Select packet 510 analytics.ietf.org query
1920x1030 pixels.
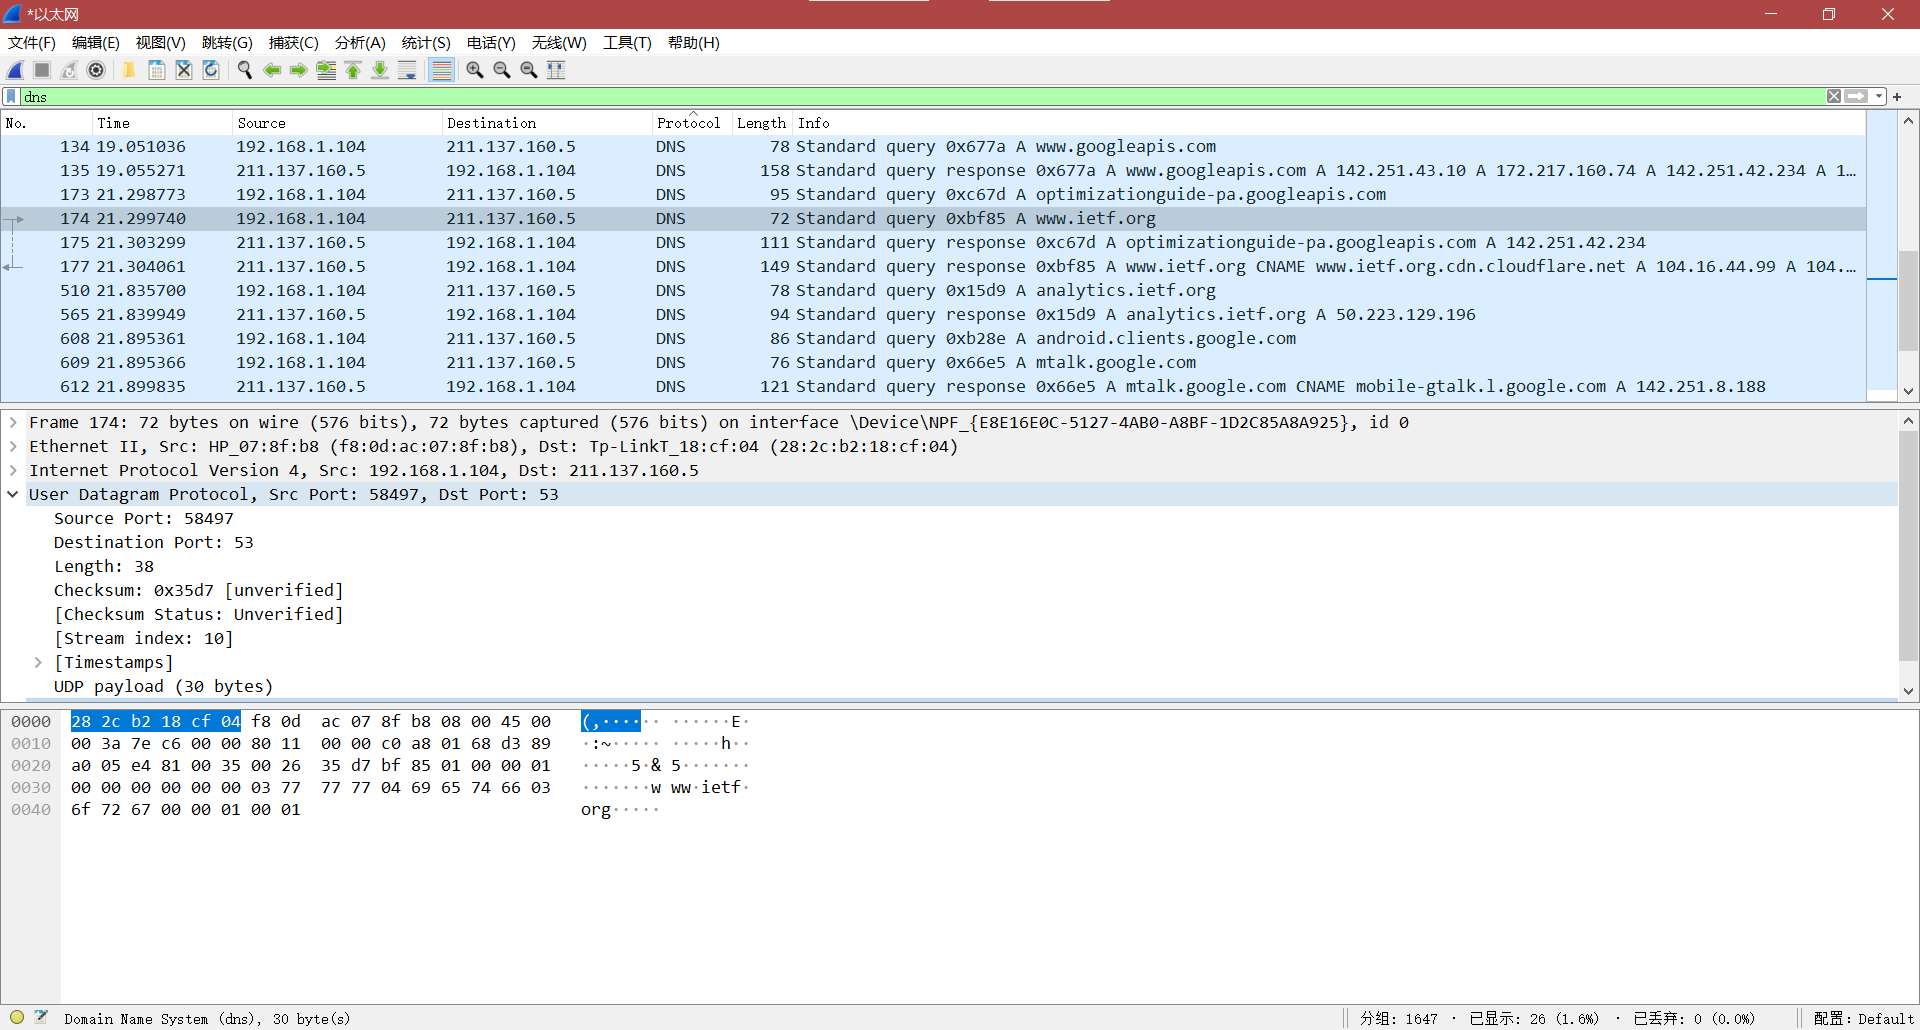(x=933, y=291)
